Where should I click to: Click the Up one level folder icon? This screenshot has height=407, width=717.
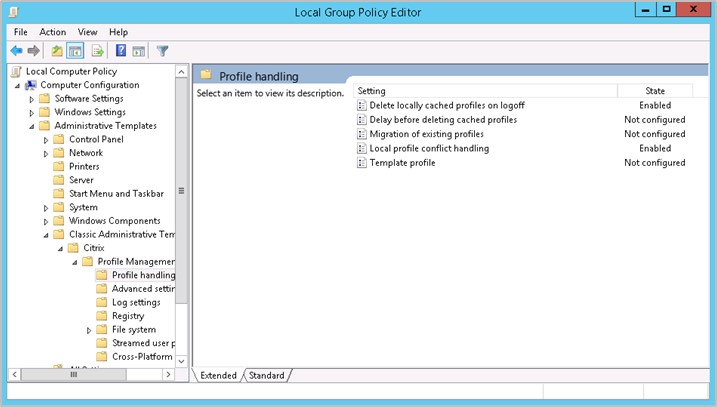coord(57,51)
